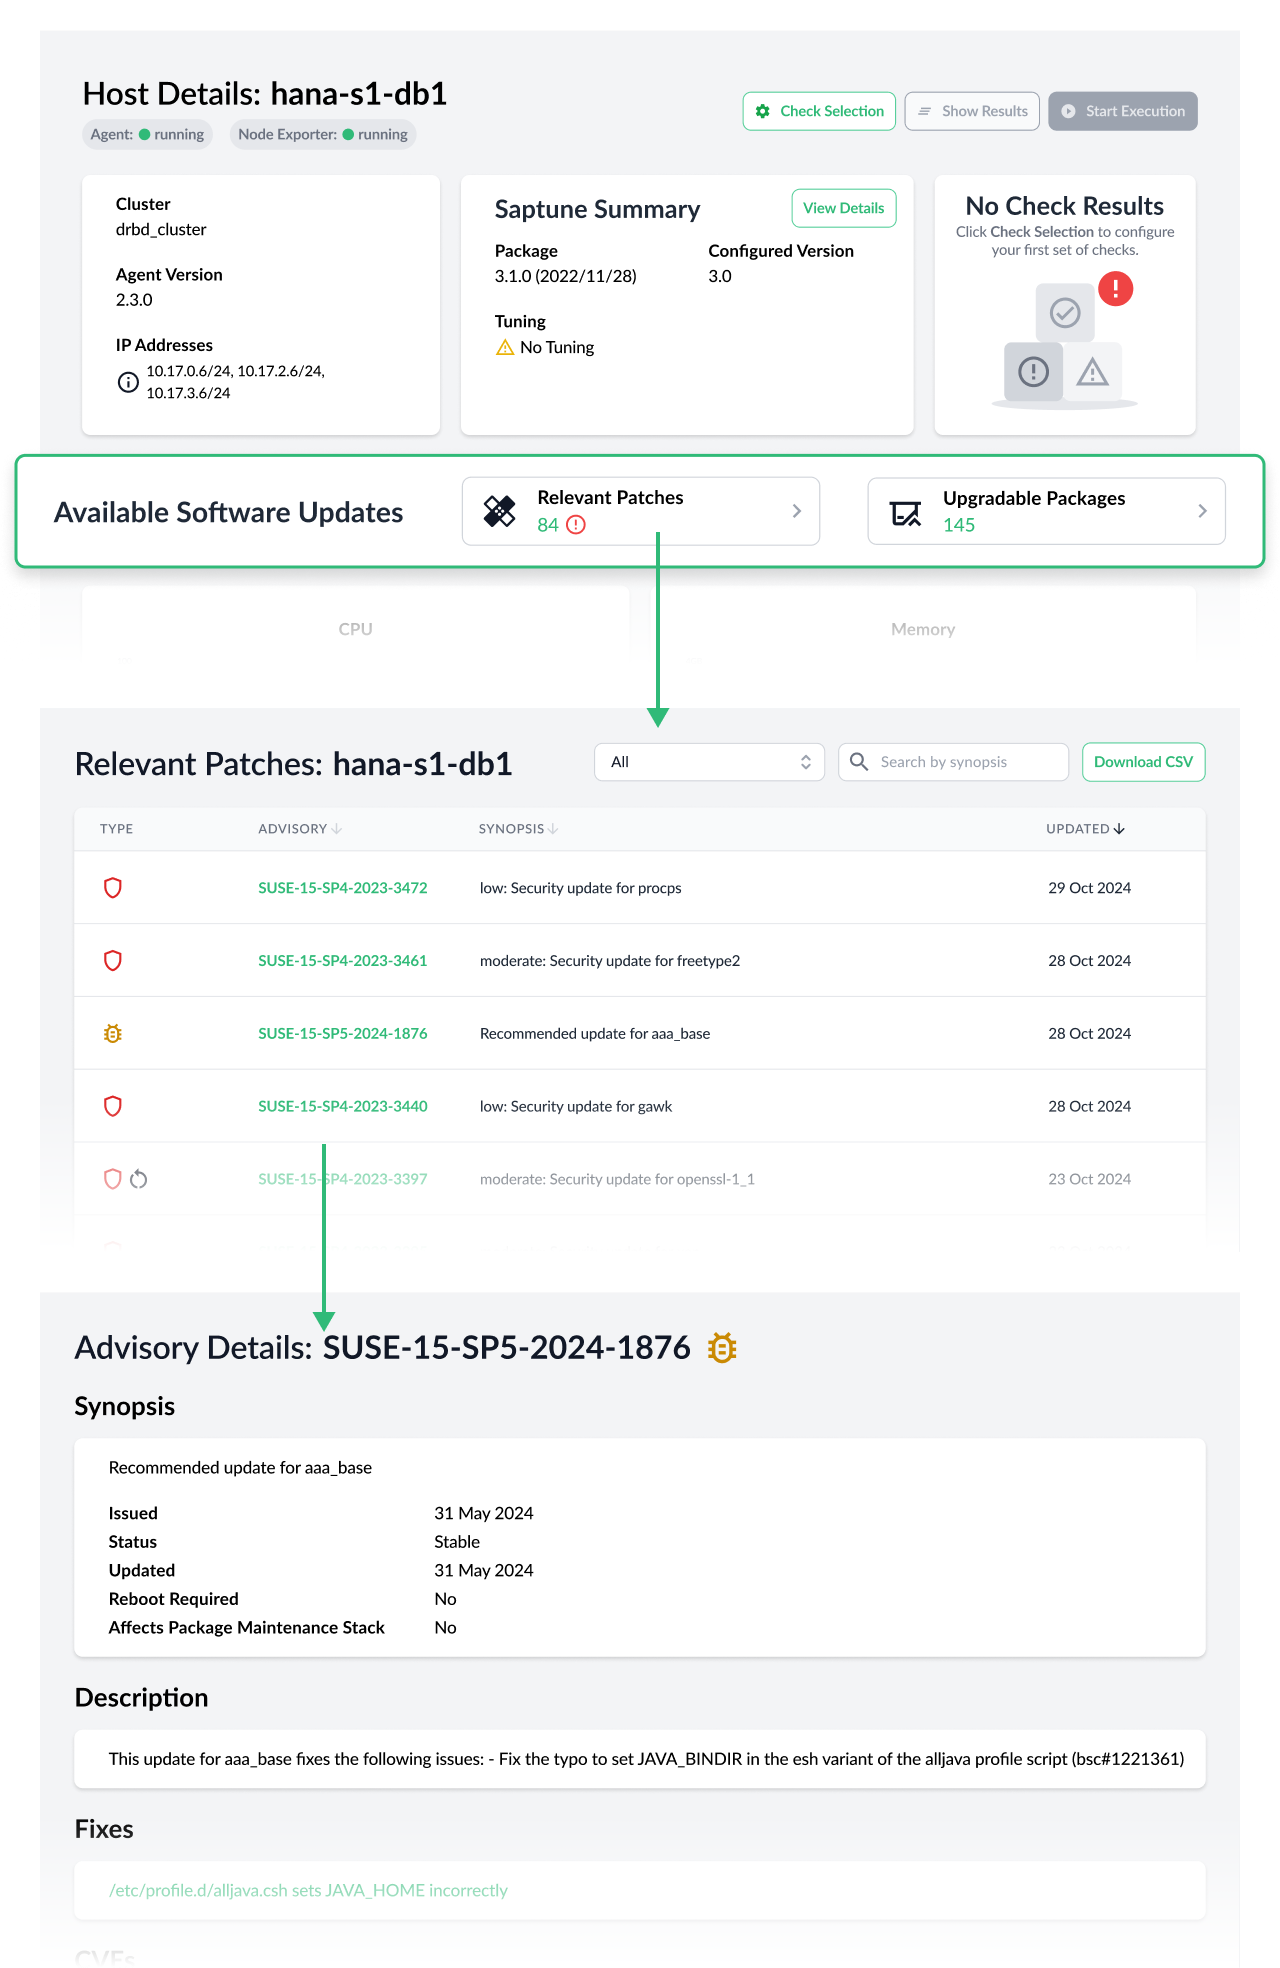1280x1968 pixels.
Task: Click the 84 relevant patches count
Action: pyautogui.click(x=548, y=525)
